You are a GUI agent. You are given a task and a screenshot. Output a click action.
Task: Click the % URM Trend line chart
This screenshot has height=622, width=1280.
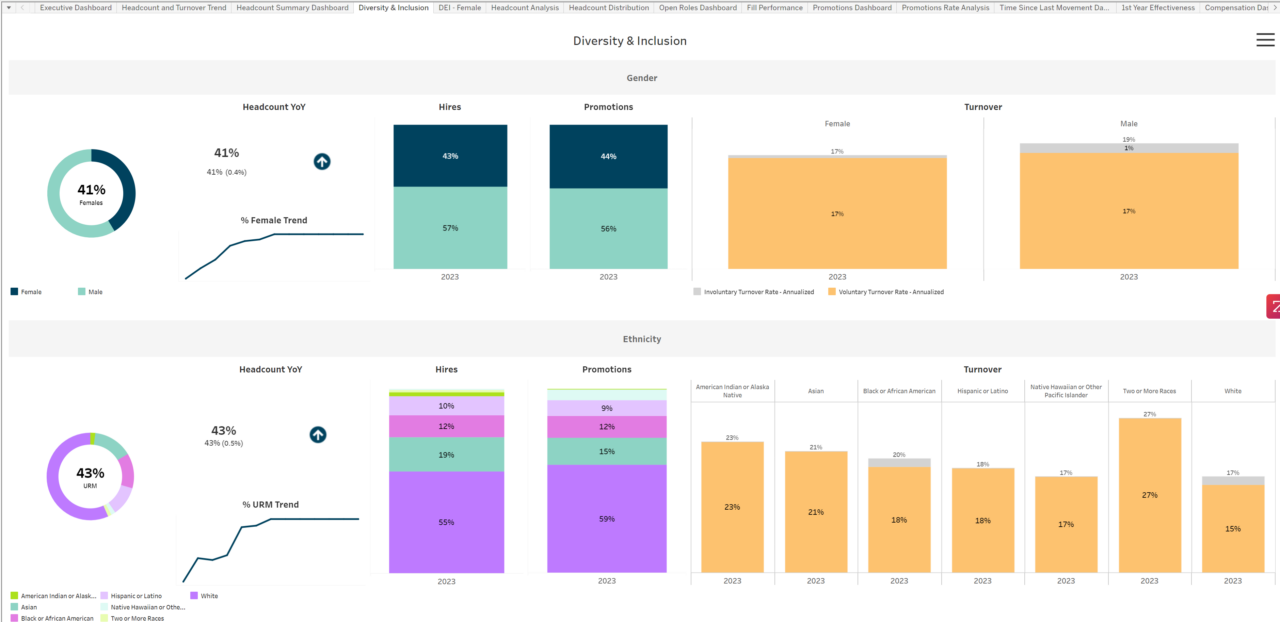coord(270,548)
